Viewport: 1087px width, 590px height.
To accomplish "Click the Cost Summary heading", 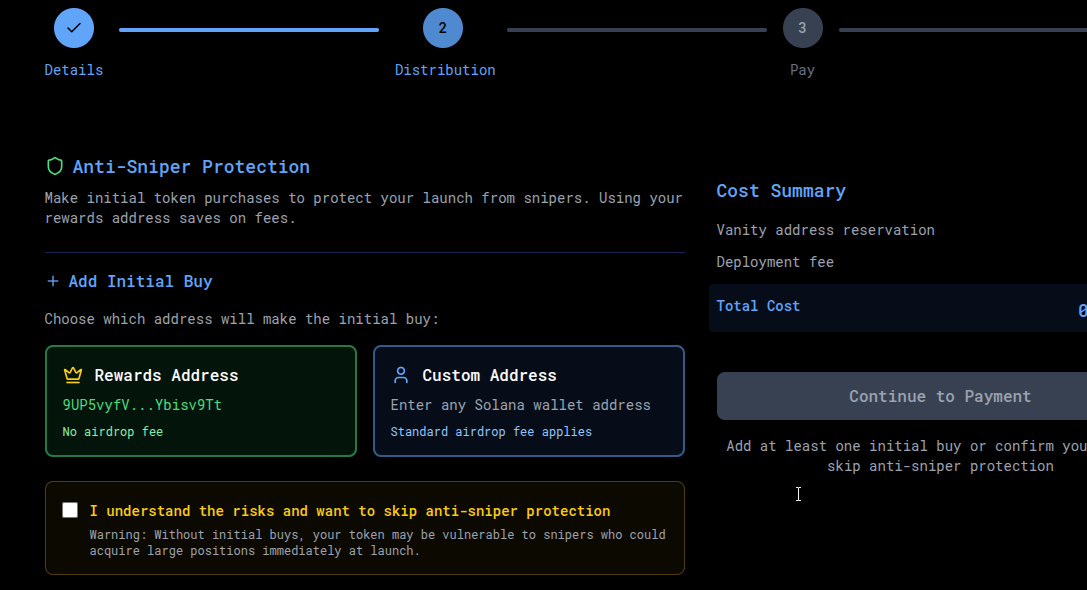I will point(781,191).
